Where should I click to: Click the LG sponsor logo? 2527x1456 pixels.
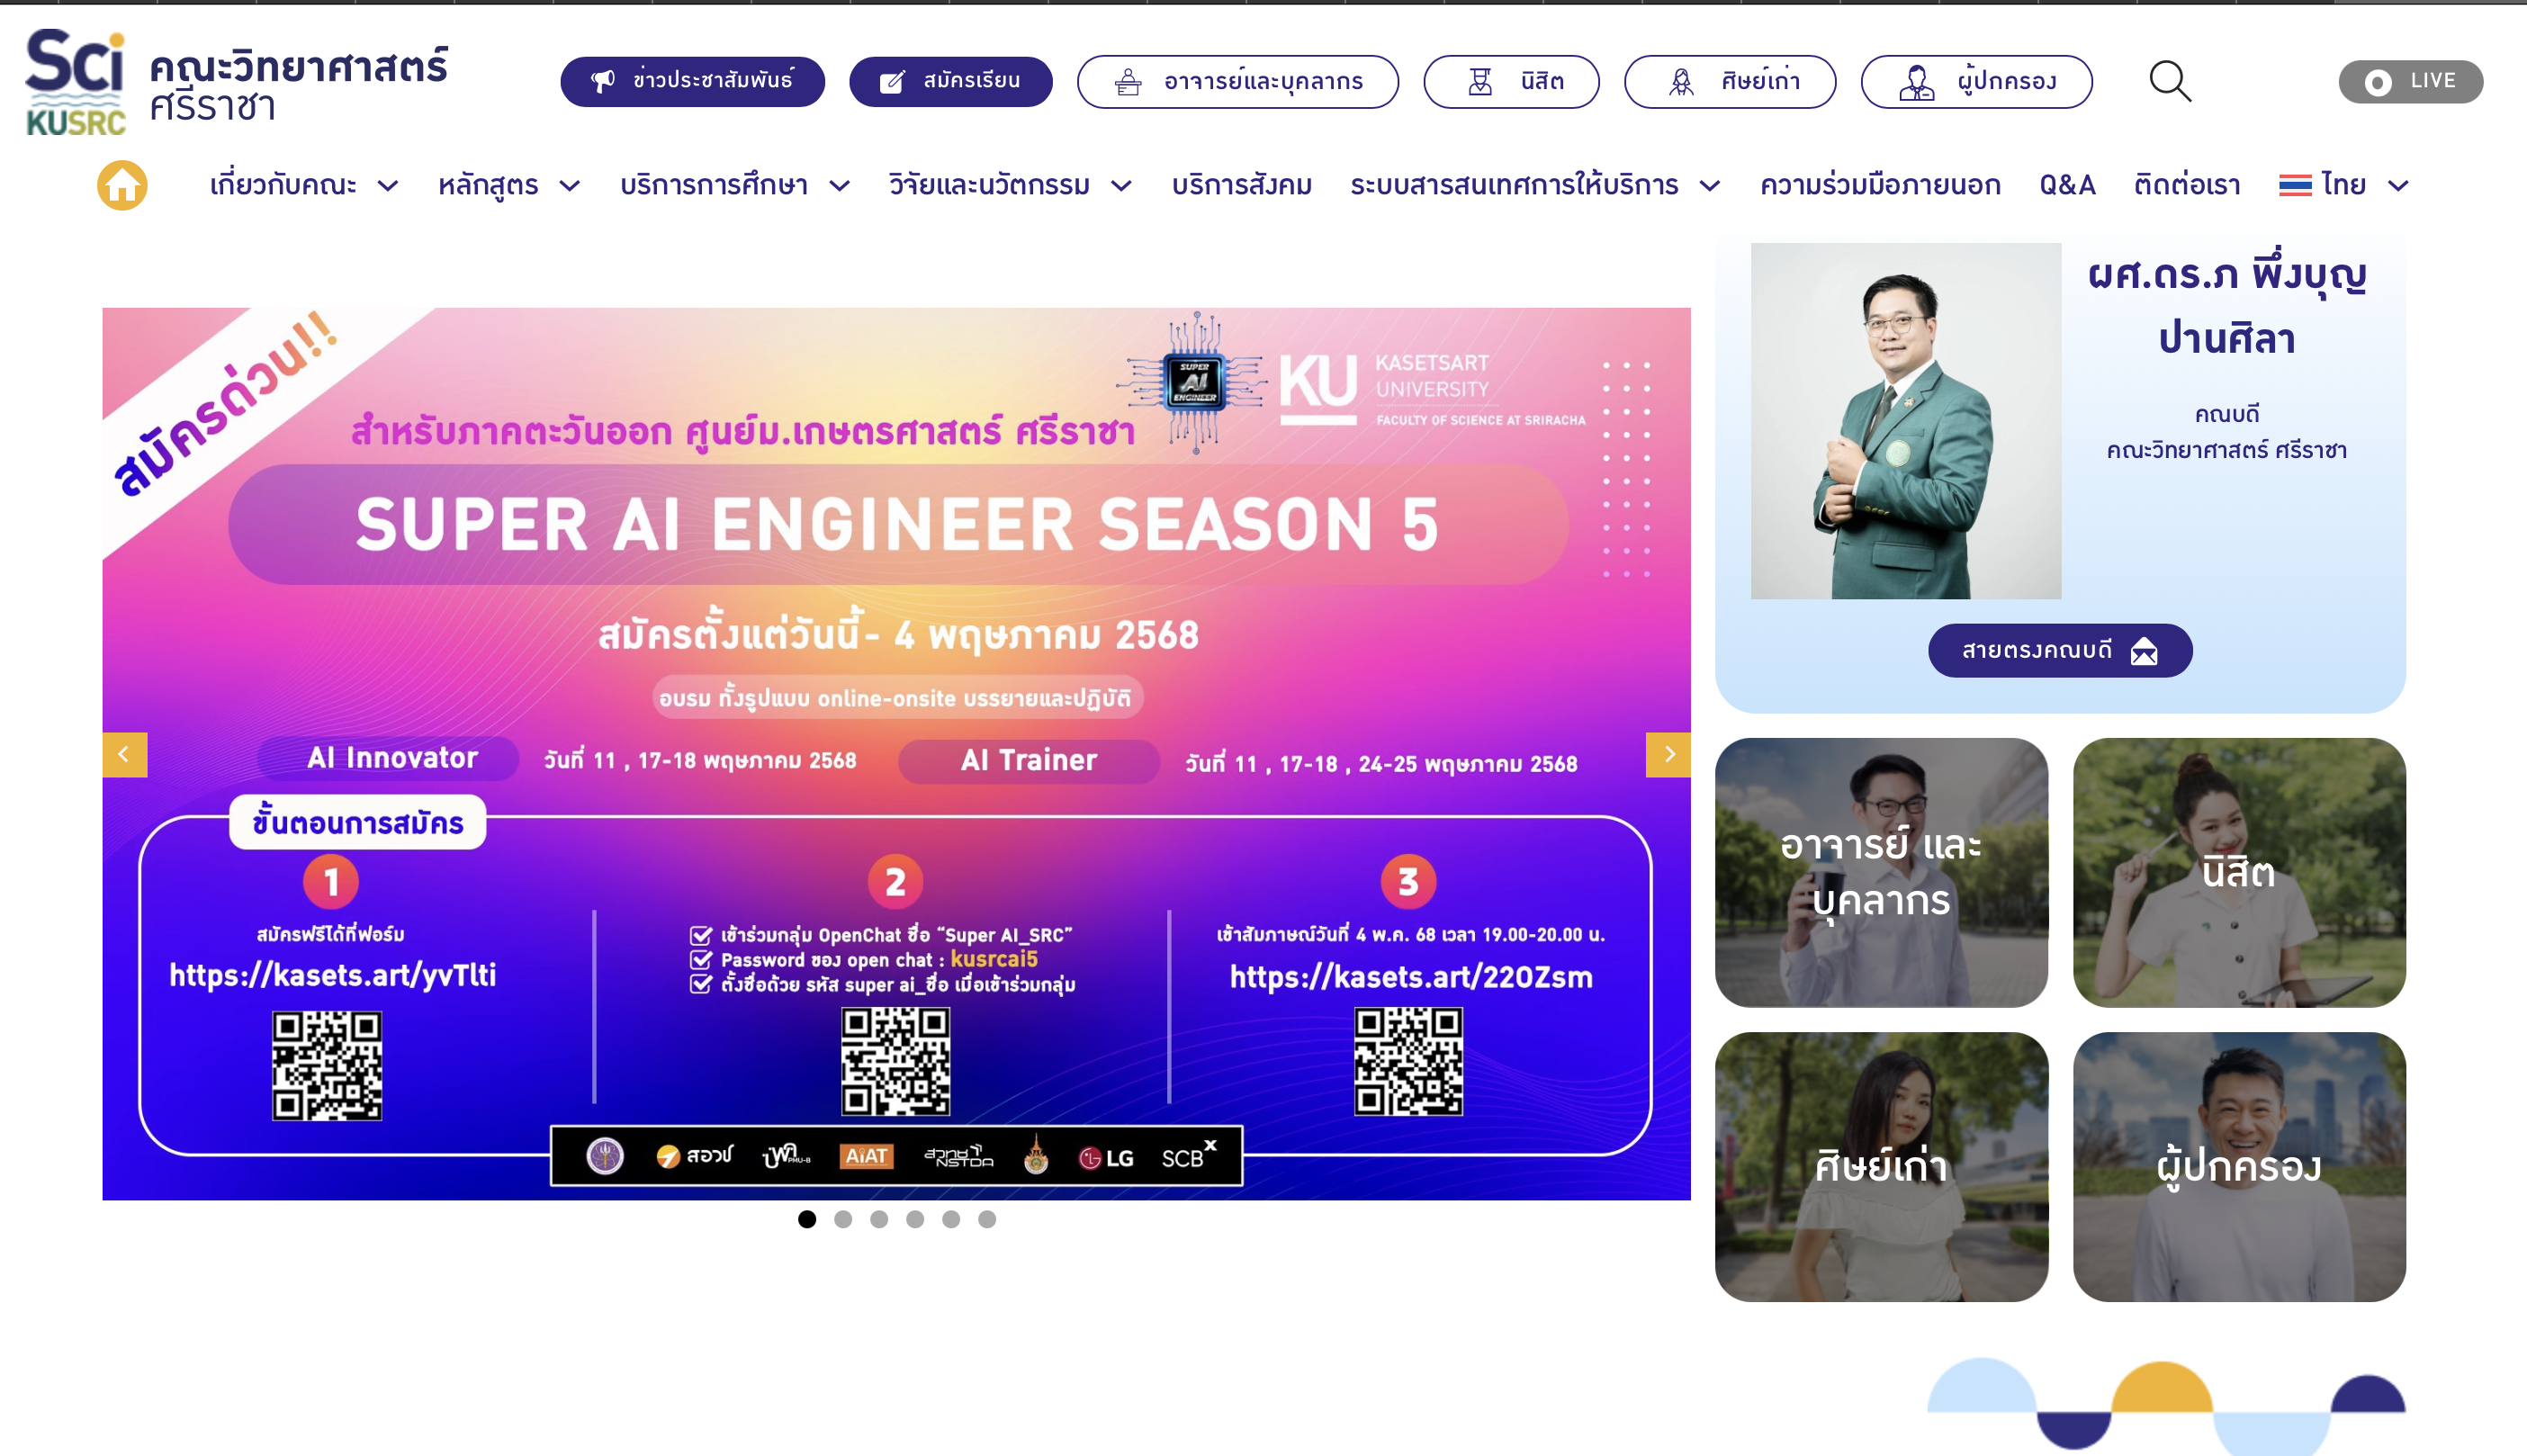[x=1106, y=1157]
